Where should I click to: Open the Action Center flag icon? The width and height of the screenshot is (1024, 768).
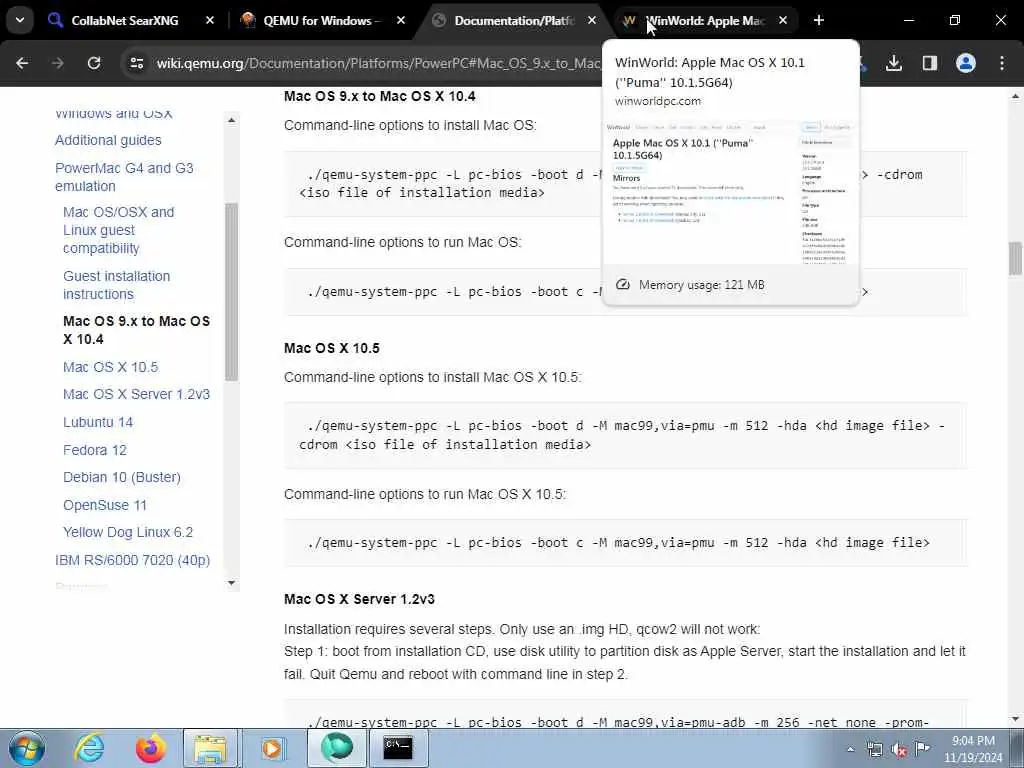tap(922, 748)
